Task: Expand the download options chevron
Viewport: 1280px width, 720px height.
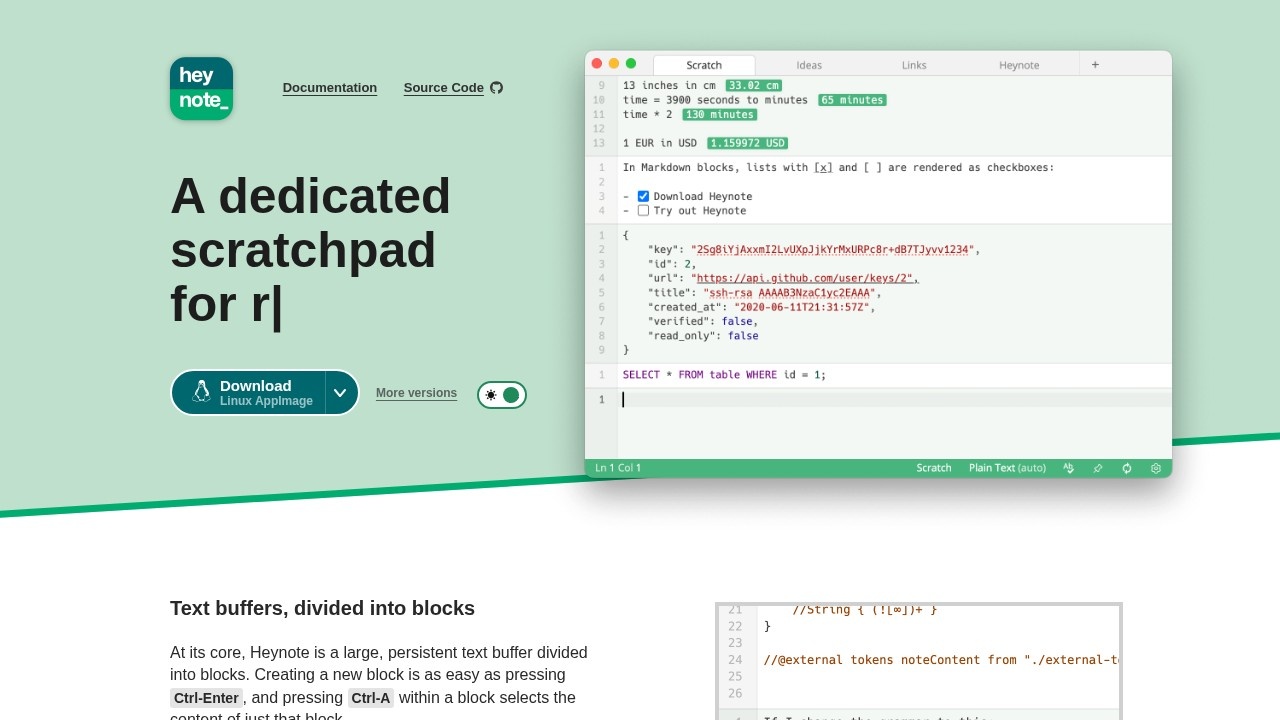Action: pos(340,393)
